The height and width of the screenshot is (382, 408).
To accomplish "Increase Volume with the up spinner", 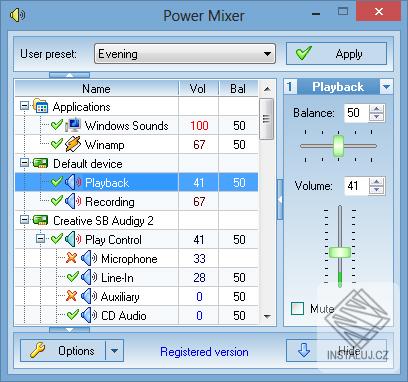I will pyautogui.click(x=377, y=182).
